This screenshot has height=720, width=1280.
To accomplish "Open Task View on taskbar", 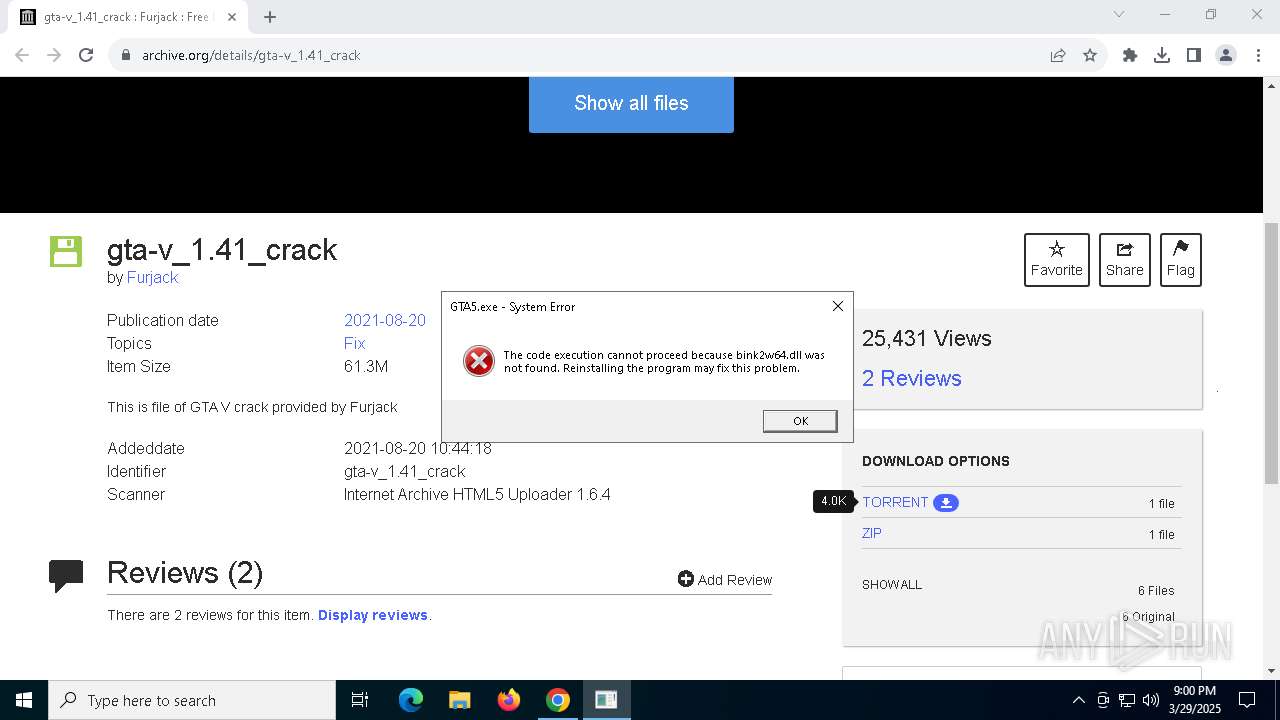I will coord(360,700).
